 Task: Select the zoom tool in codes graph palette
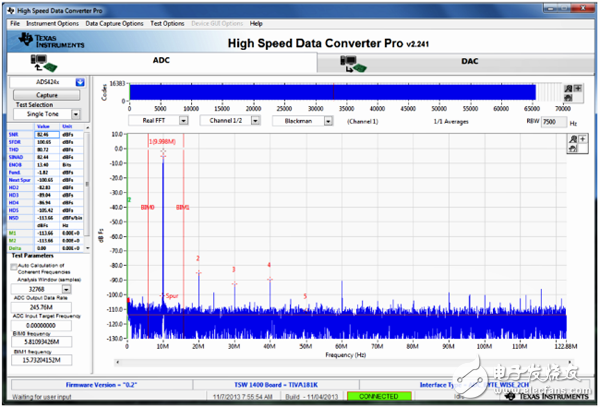(569, 89)
